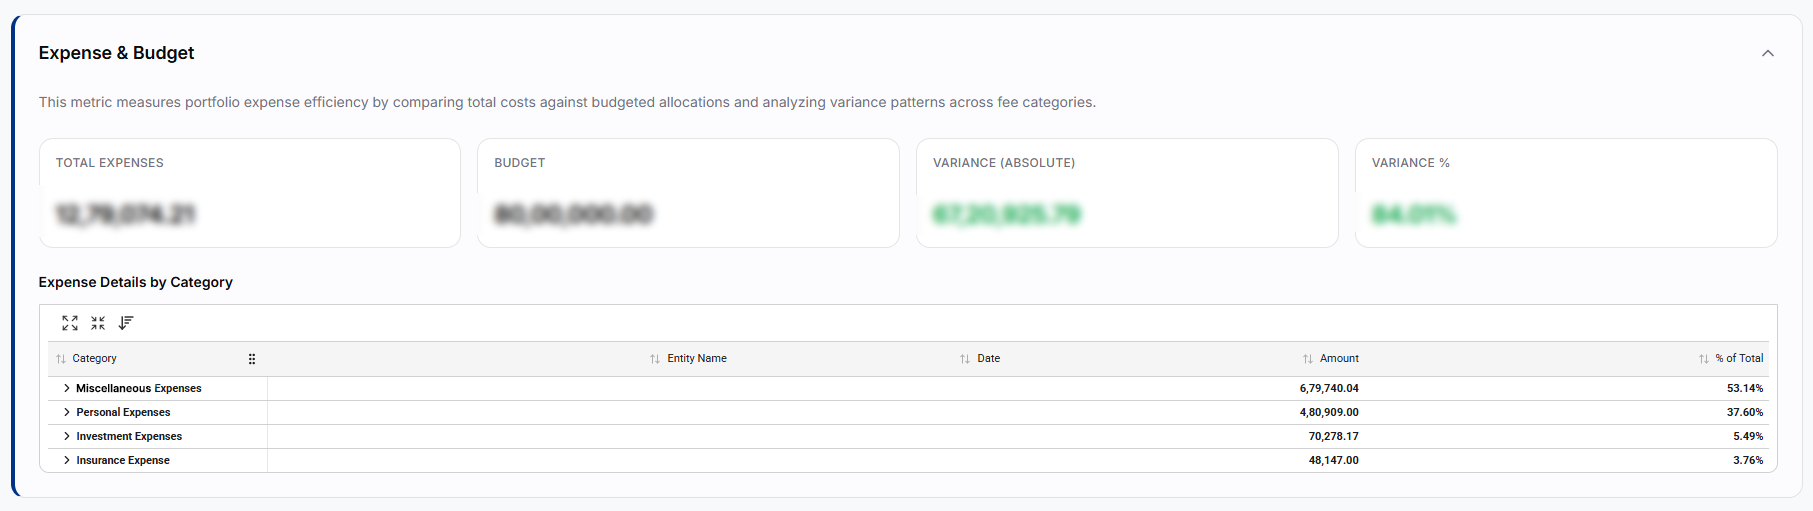Select the Total Expenses card

[250, 193]
